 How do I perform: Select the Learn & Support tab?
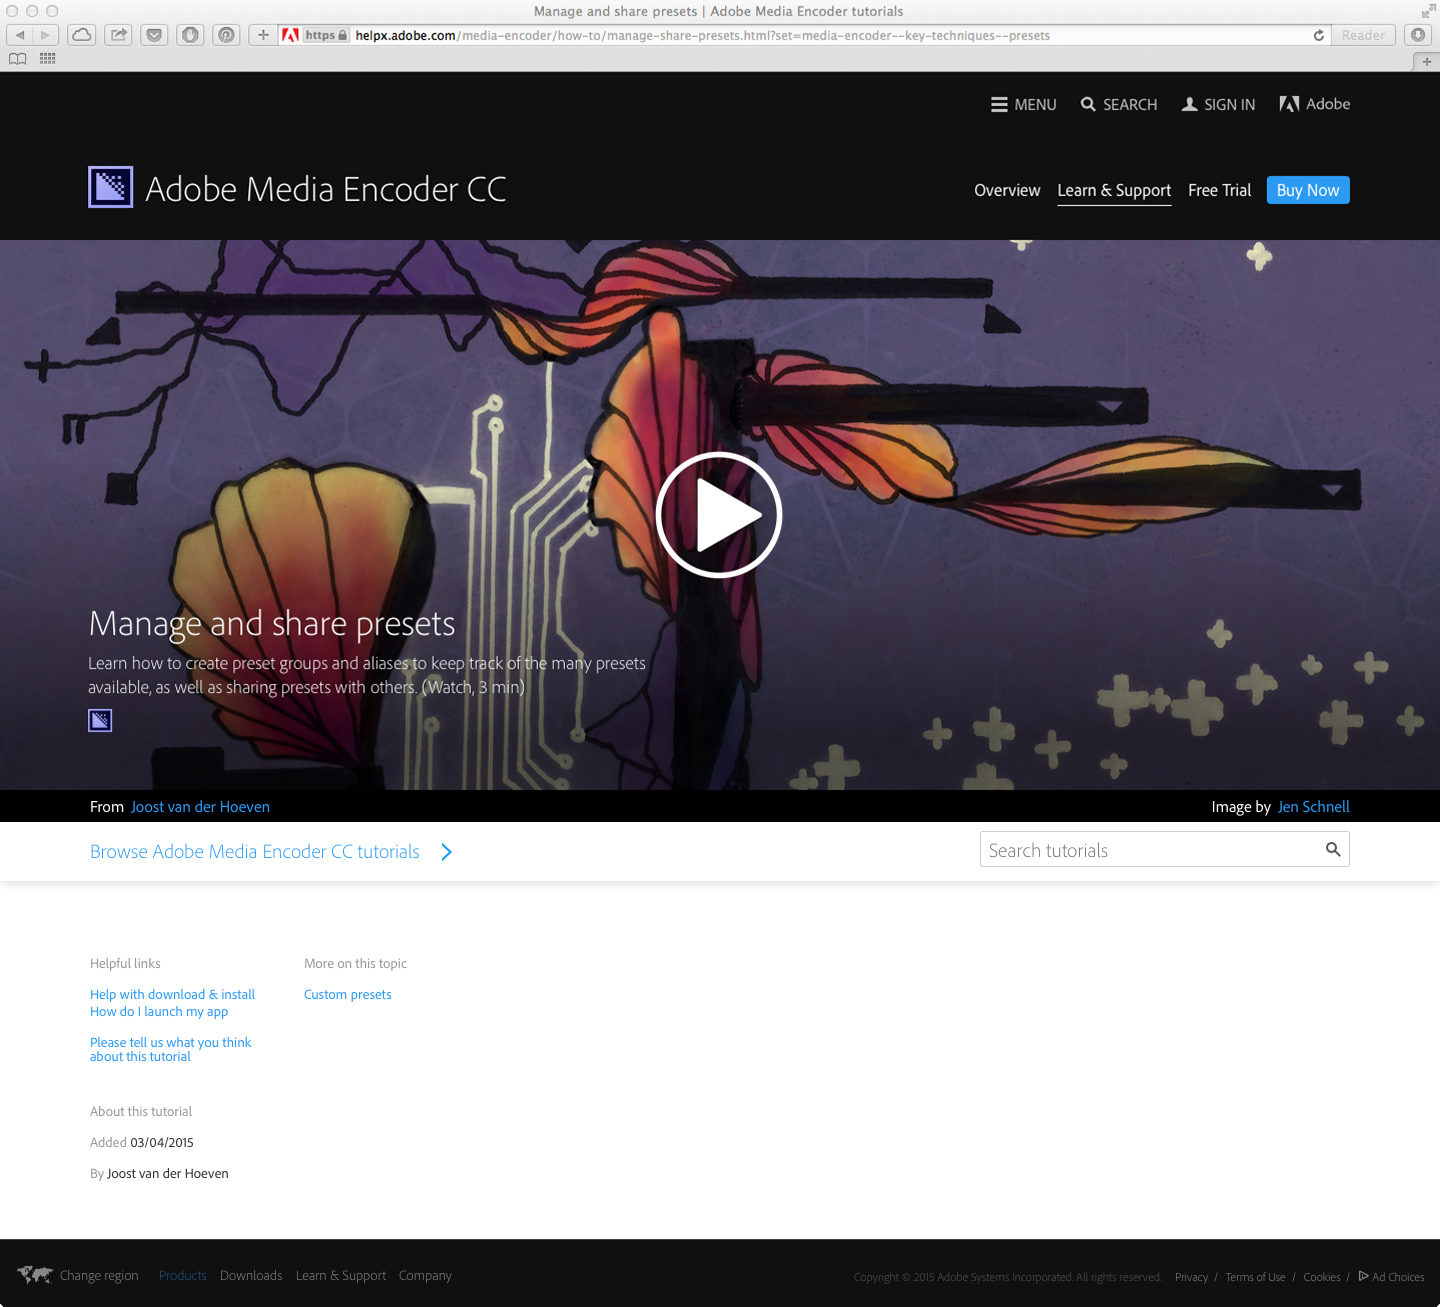point(1114,190)
